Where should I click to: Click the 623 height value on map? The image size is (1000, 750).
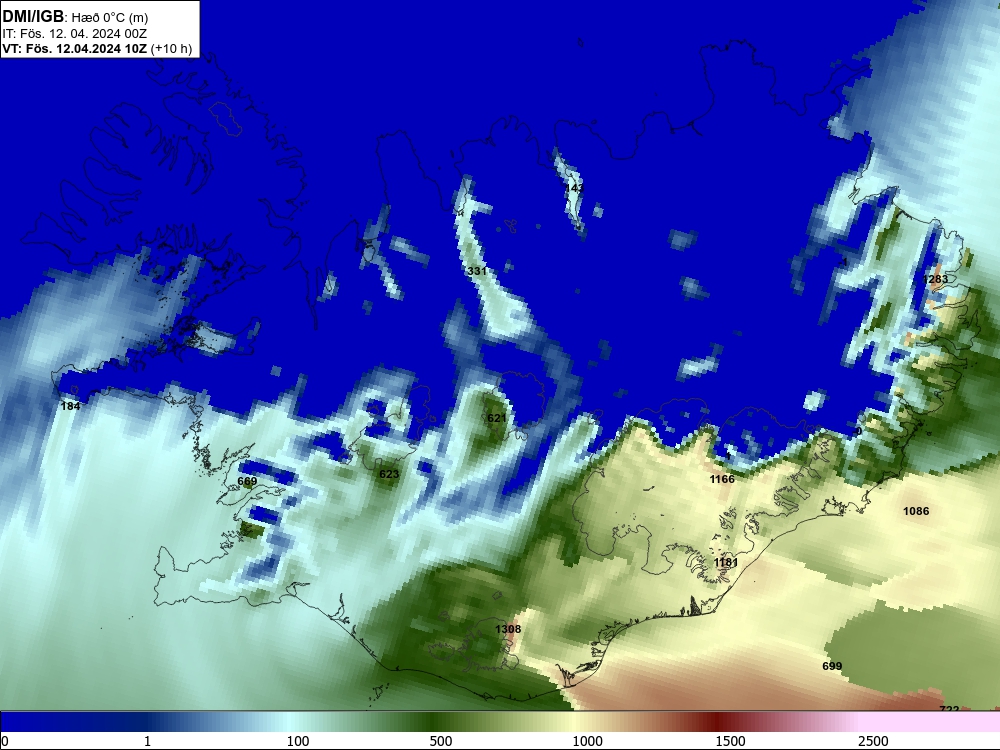coord(389,474)
